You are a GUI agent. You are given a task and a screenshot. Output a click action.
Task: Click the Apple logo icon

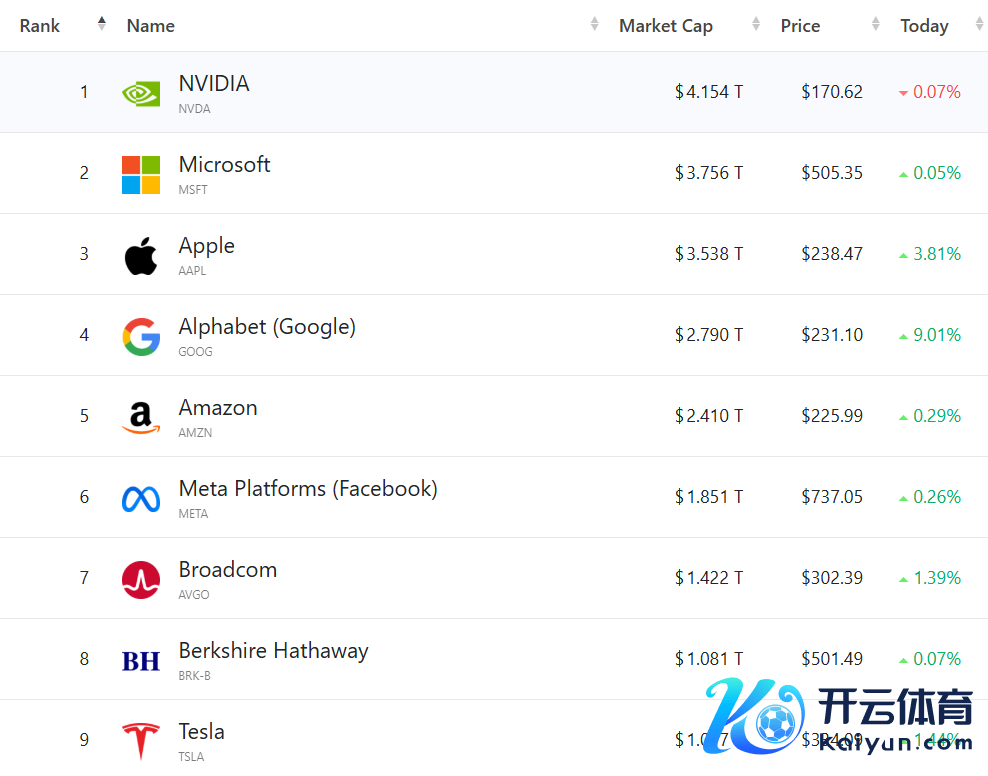coord(141,255)
